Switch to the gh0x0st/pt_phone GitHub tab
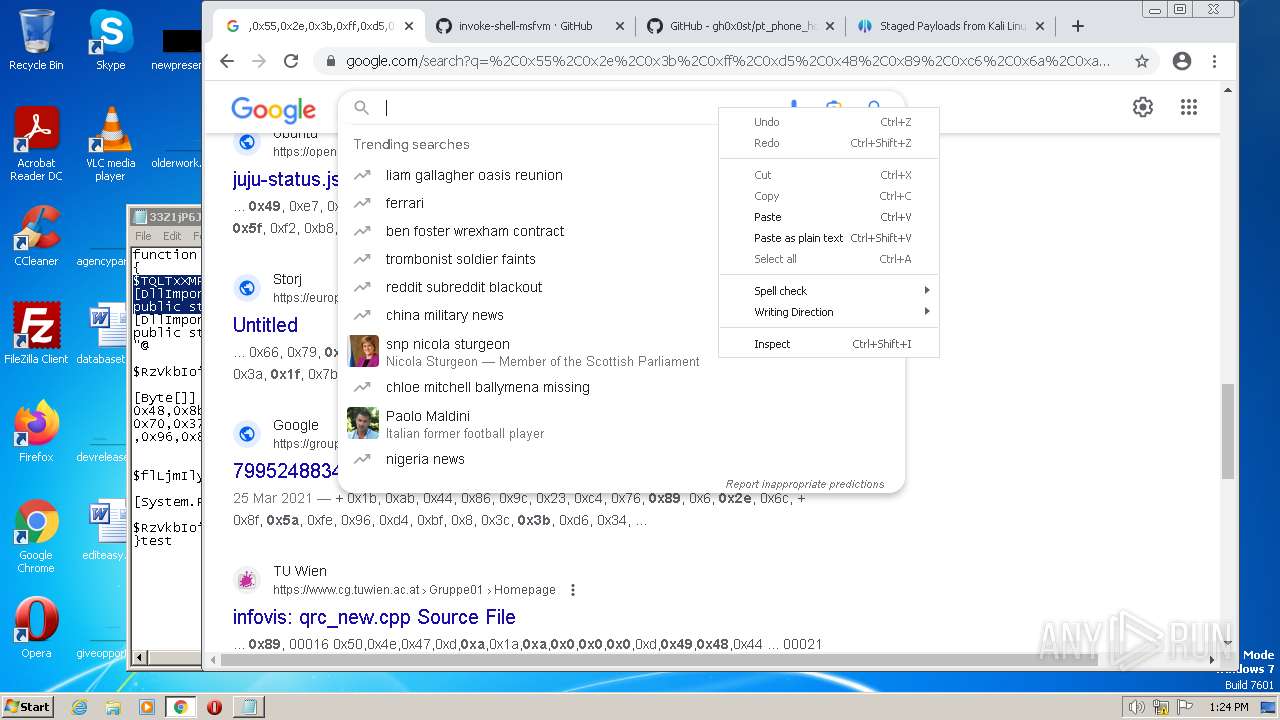This screenshot has height=720, width=1280. click(x=742, y=26)
